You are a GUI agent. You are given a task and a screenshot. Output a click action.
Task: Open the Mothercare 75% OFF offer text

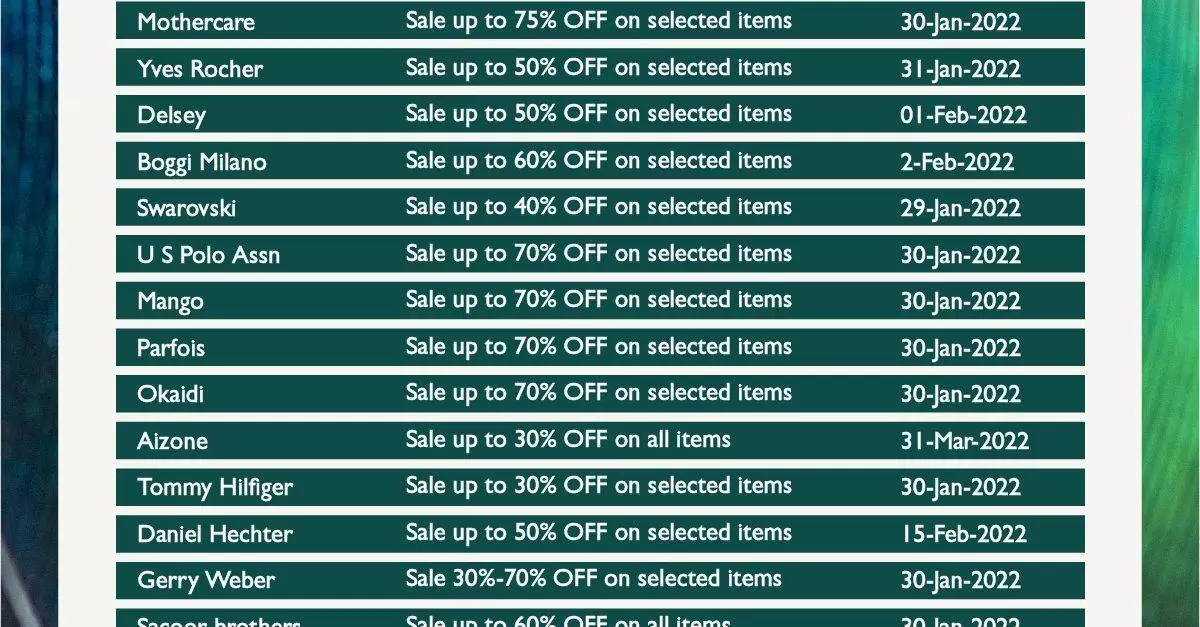coord(598,21)
